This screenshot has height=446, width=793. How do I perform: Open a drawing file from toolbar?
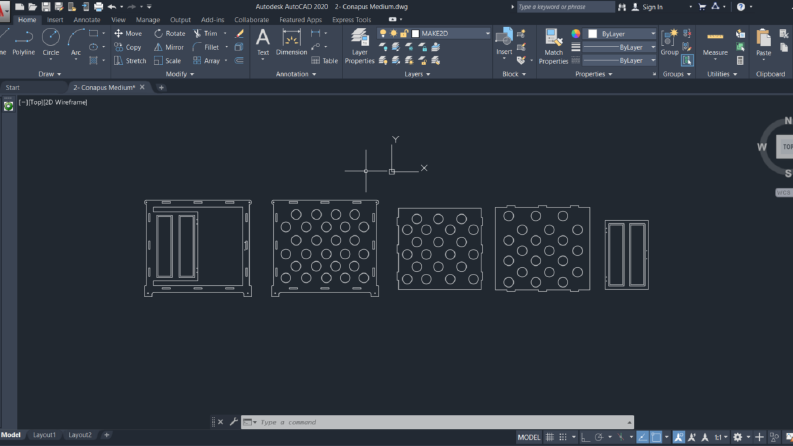(32, 7)
